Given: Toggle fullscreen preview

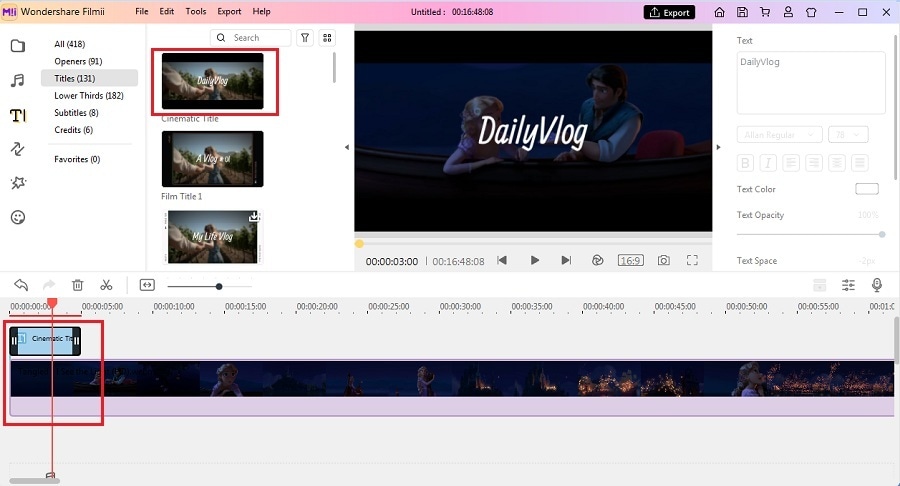Looking at the screenshot, I should pyautogui.click(x=692, y=261).
